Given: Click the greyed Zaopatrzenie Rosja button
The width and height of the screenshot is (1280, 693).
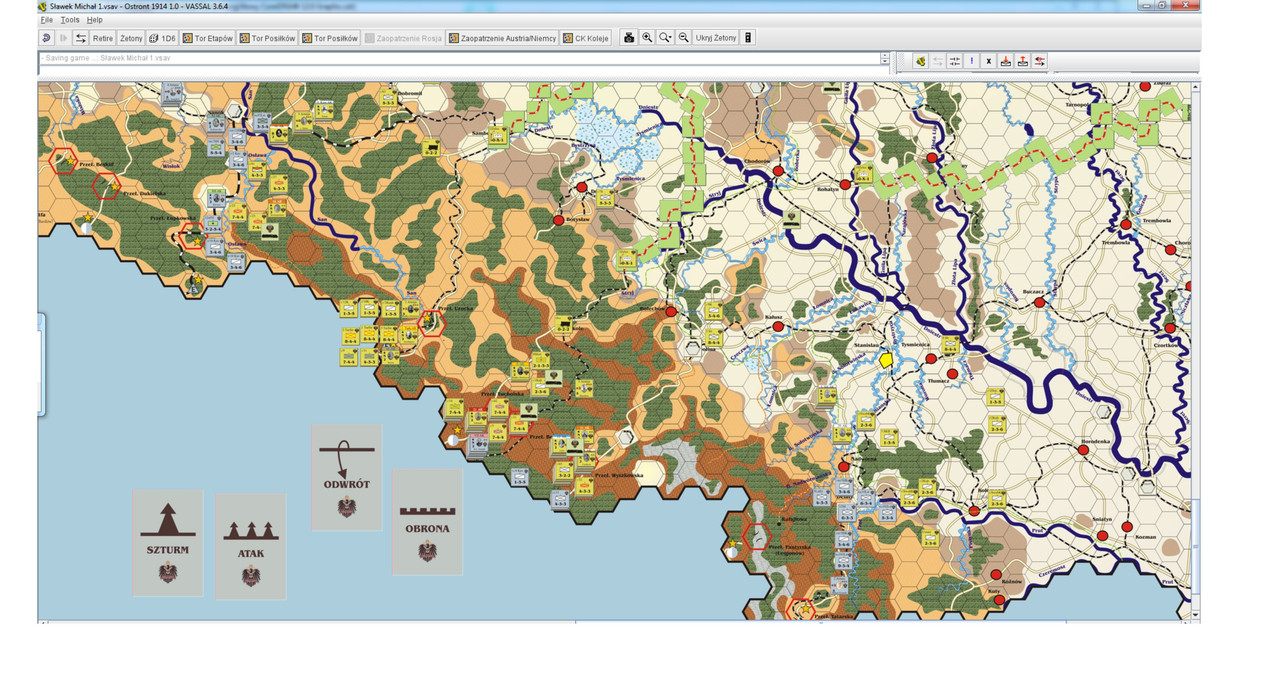Looking at the screenshot, I should [x=403, y=38].
